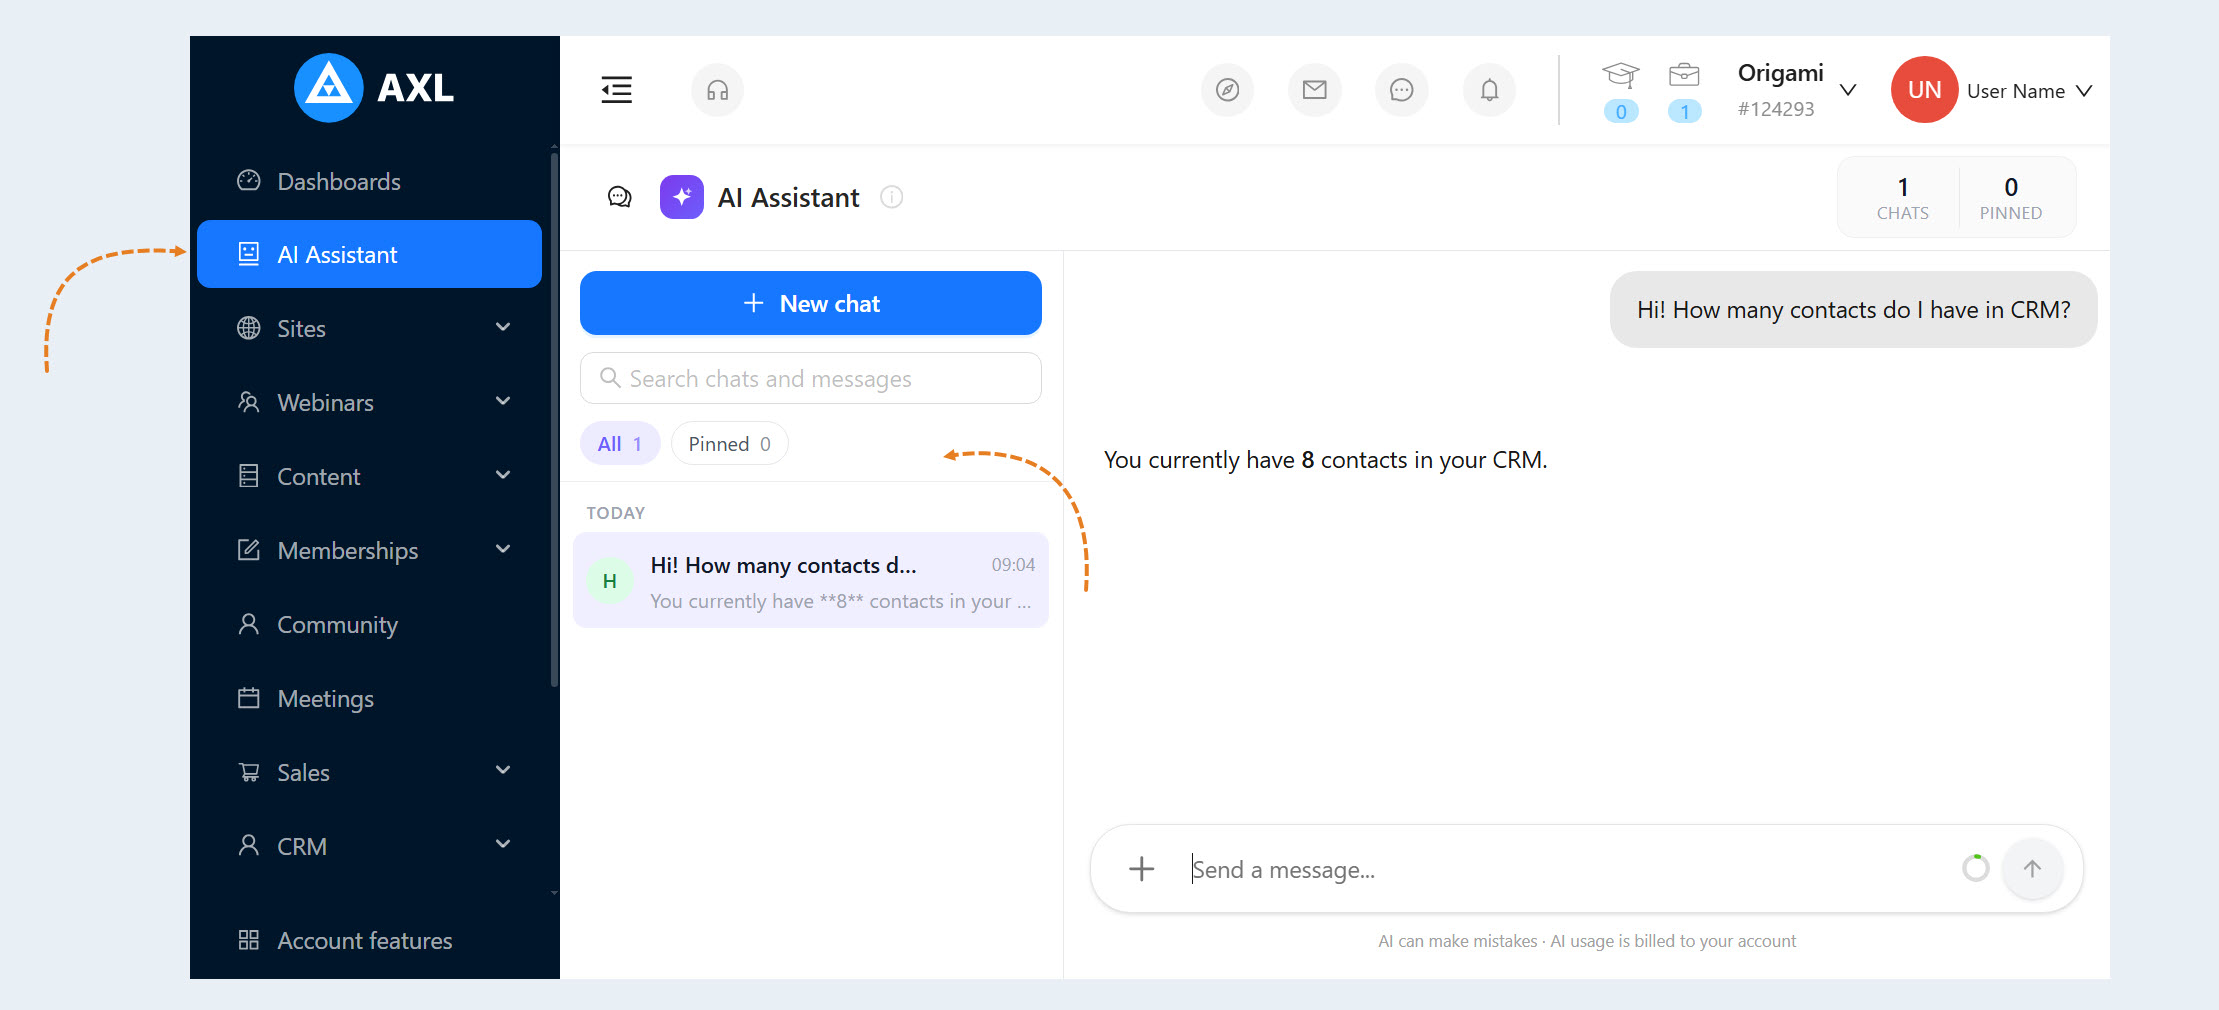This screenshot has height=1010, width=2219.
Task: Select the Pinned chats filter tab
Action: point(729,444)
